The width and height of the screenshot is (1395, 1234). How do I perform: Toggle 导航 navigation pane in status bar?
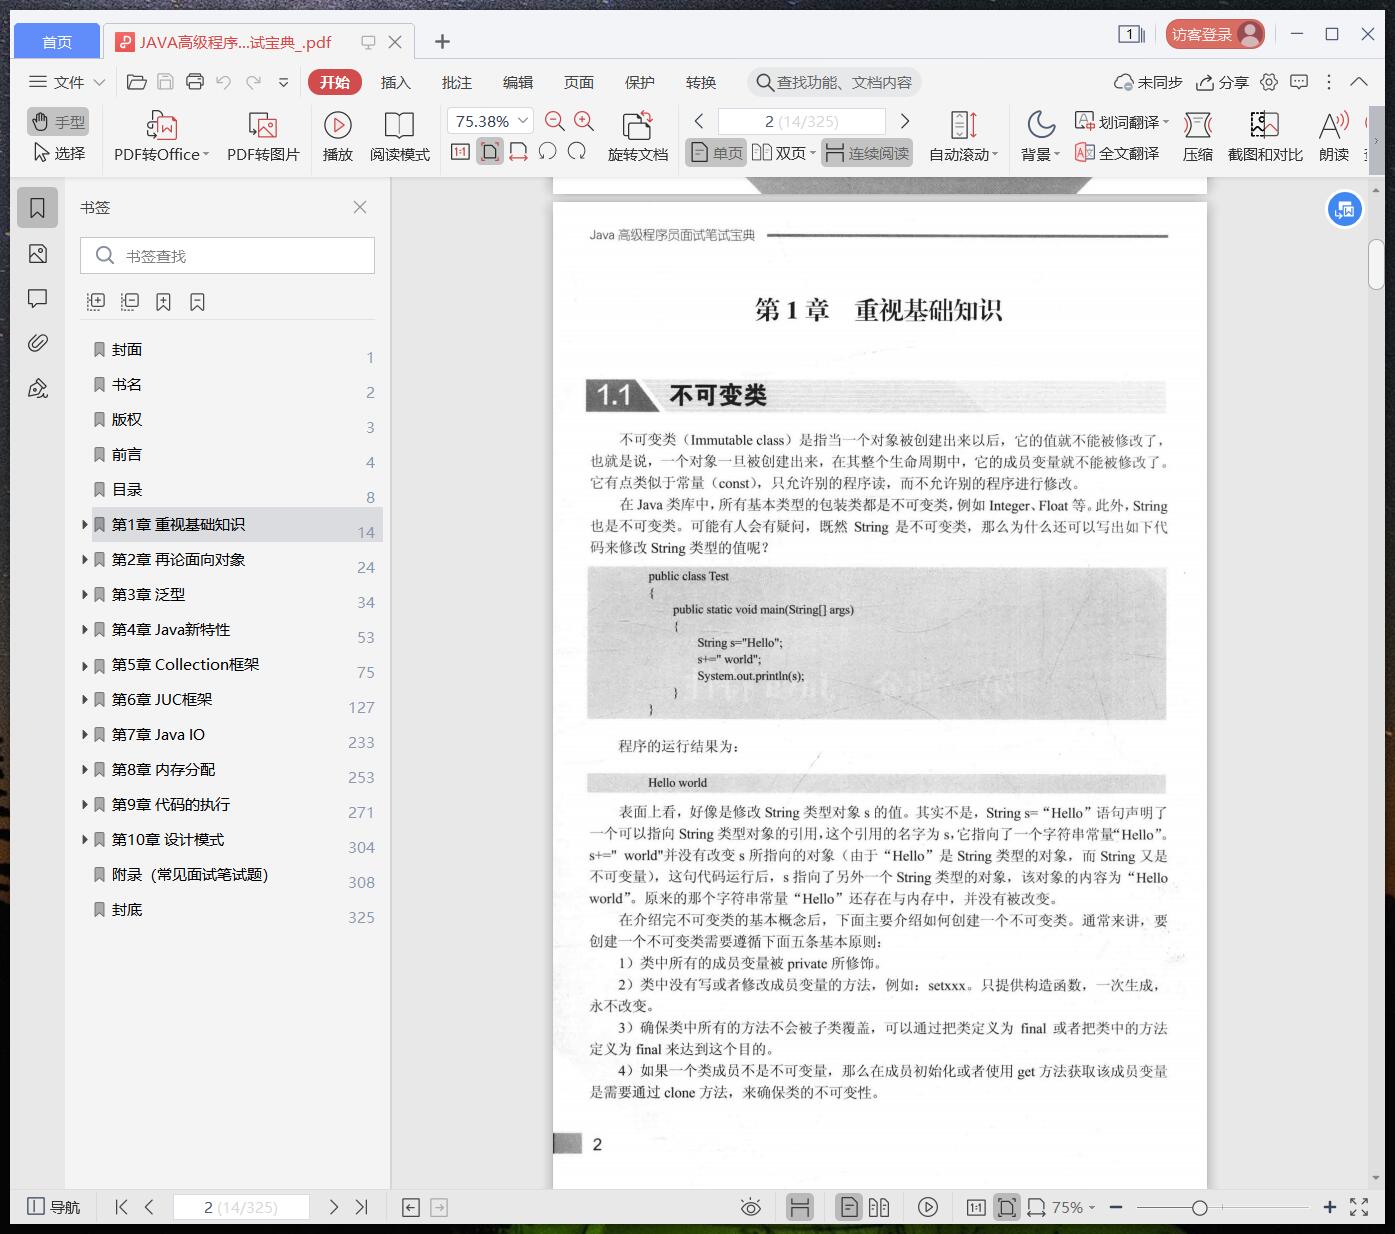click(x=53, y=1207)
